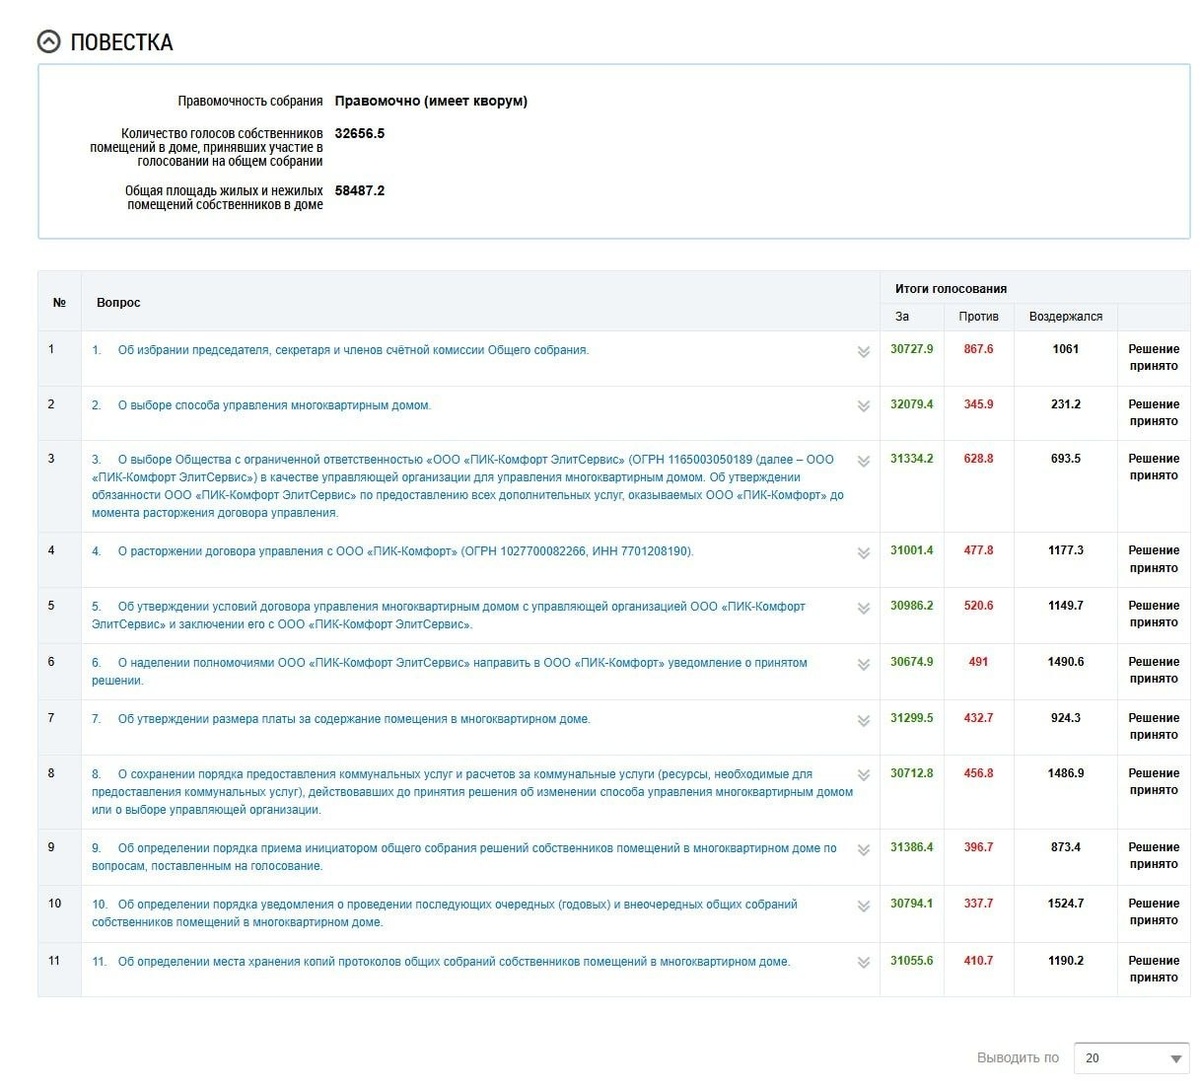Click the 'Вопрос' column header
Screen dimensions: 1200x1089
[118, 302]
